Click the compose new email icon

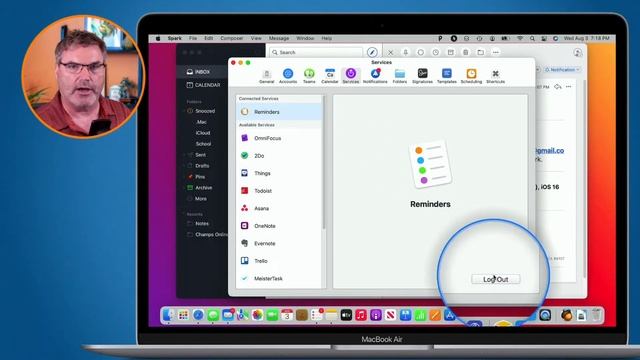pos(371,52)
